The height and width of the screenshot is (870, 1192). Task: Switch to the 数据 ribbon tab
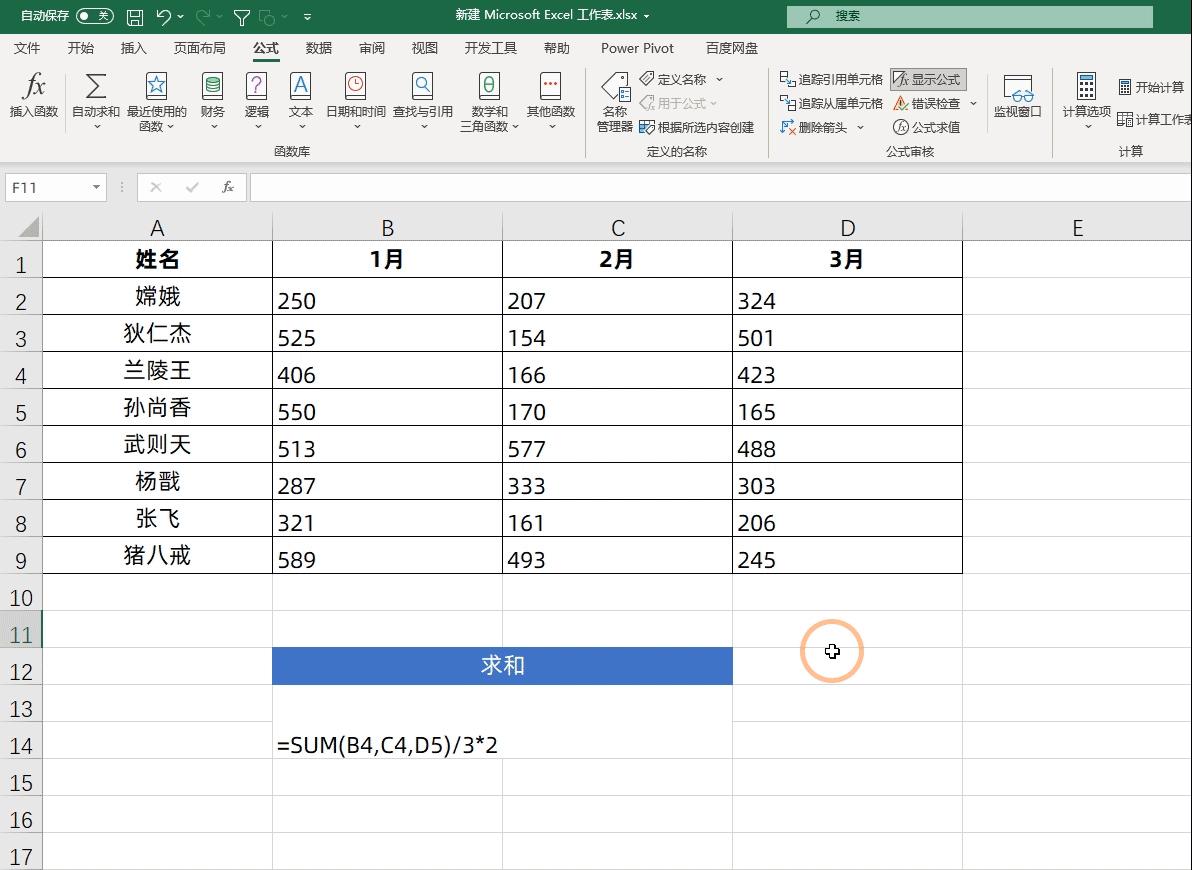click(318, 47)
